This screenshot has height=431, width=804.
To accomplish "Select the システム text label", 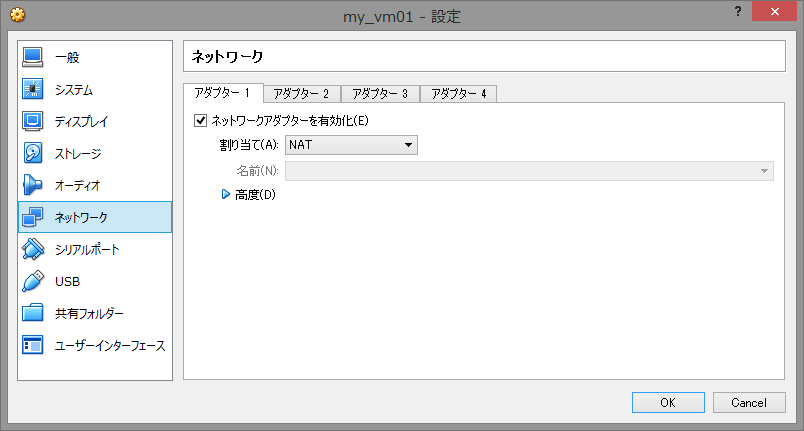I will [74, 90].
